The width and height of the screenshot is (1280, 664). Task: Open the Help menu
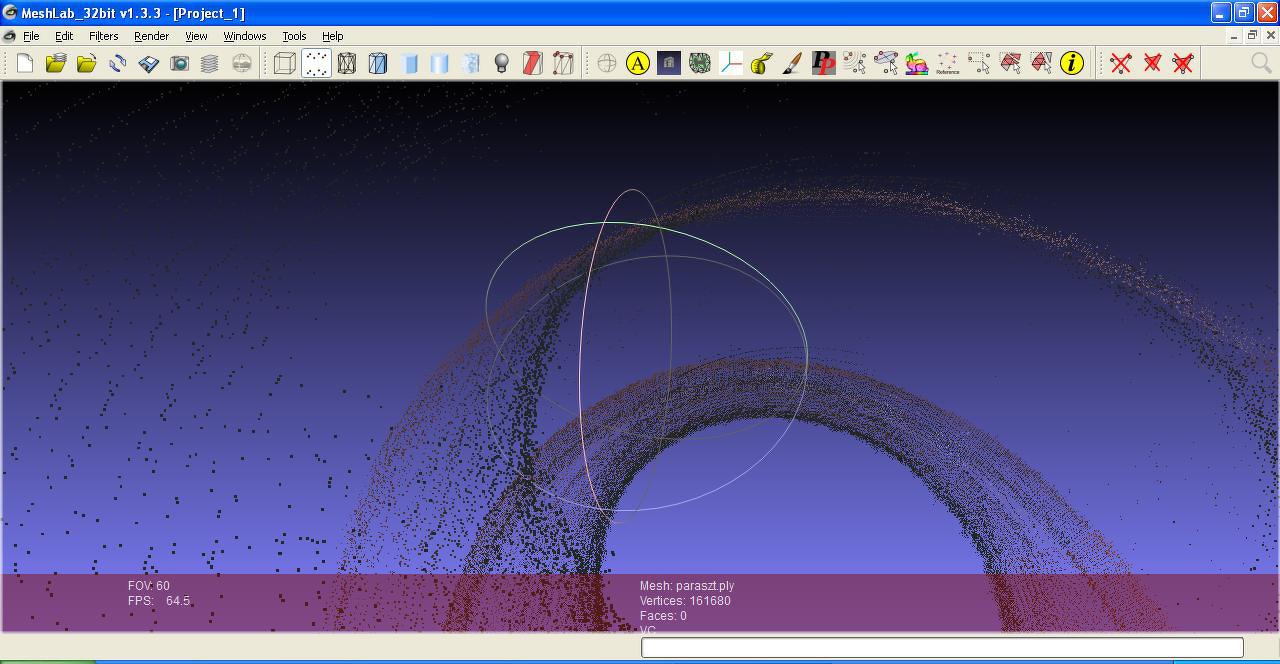(x=333, y=36)
